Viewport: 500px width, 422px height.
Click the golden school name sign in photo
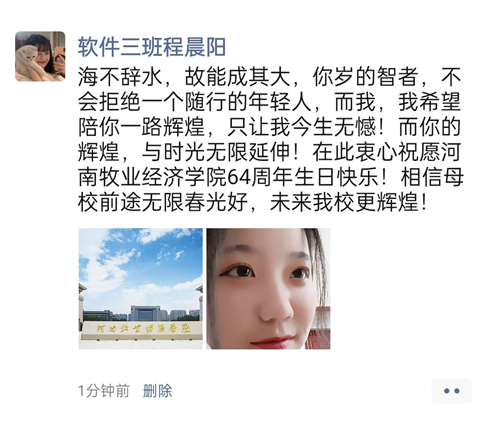[144, 329]
